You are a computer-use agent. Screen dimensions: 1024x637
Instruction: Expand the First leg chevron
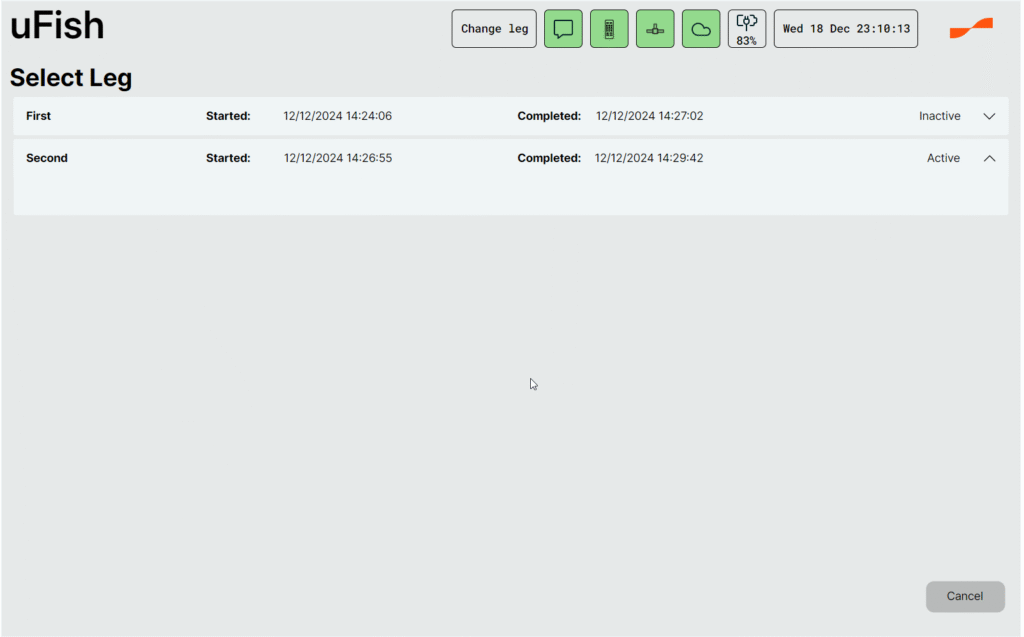point(989,116)
